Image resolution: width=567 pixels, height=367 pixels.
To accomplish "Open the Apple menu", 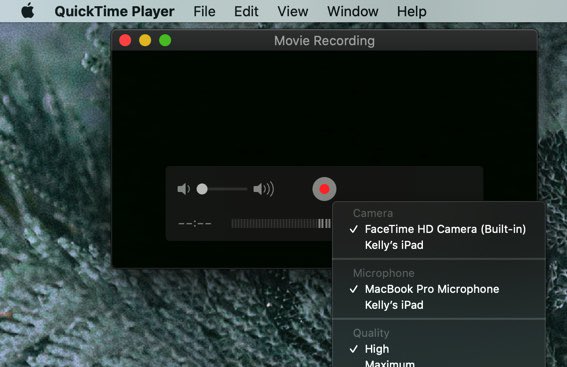I will point(28,11).
